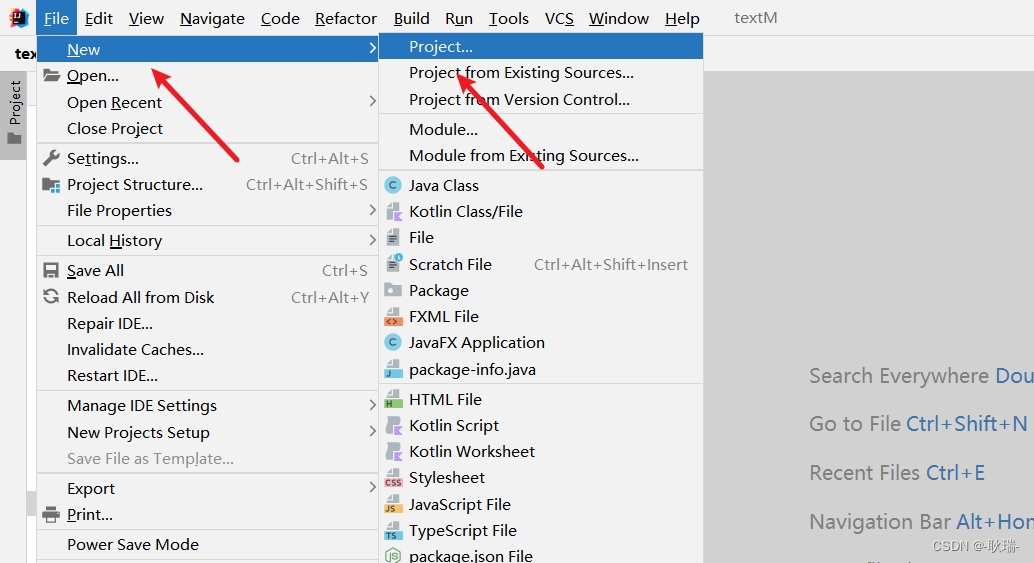Open the File menu
1034x563 pixels.
click(56, 18)
